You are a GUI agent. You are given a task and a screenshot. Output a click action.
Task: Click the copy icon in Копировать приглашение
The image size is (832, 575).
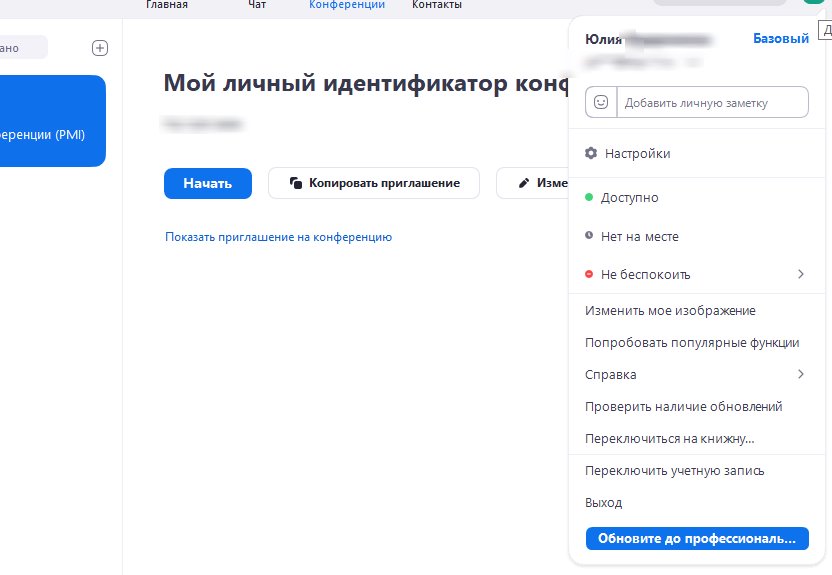coord(296,183)
